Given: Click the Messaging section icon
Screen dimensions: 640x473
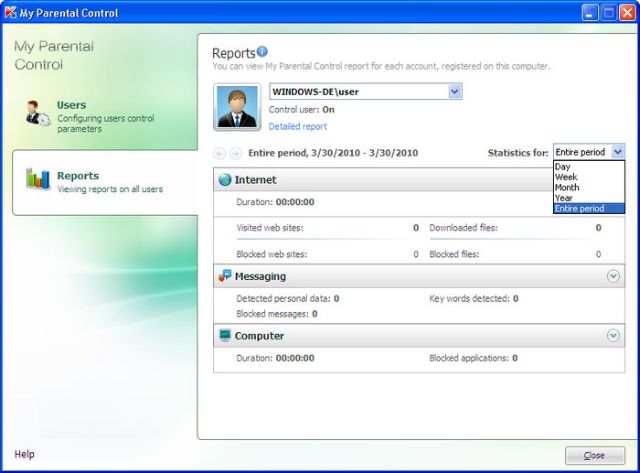Looking at the screenshot, I should 224,276.
